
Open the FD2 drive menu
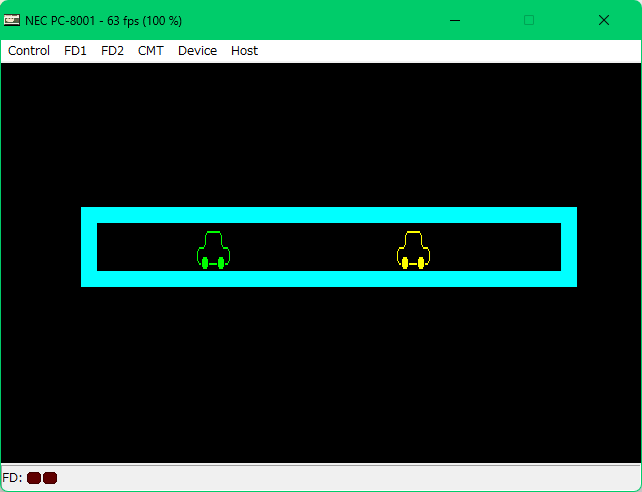(x=112, y=51)
